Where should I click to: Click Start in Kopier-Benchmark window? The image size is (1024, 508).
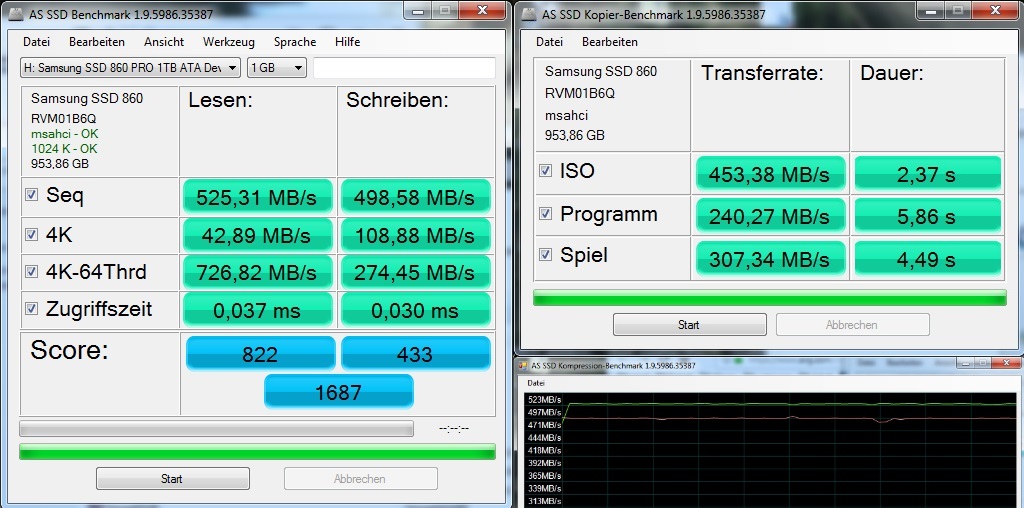pyautogui.click(x=690, y=325)
